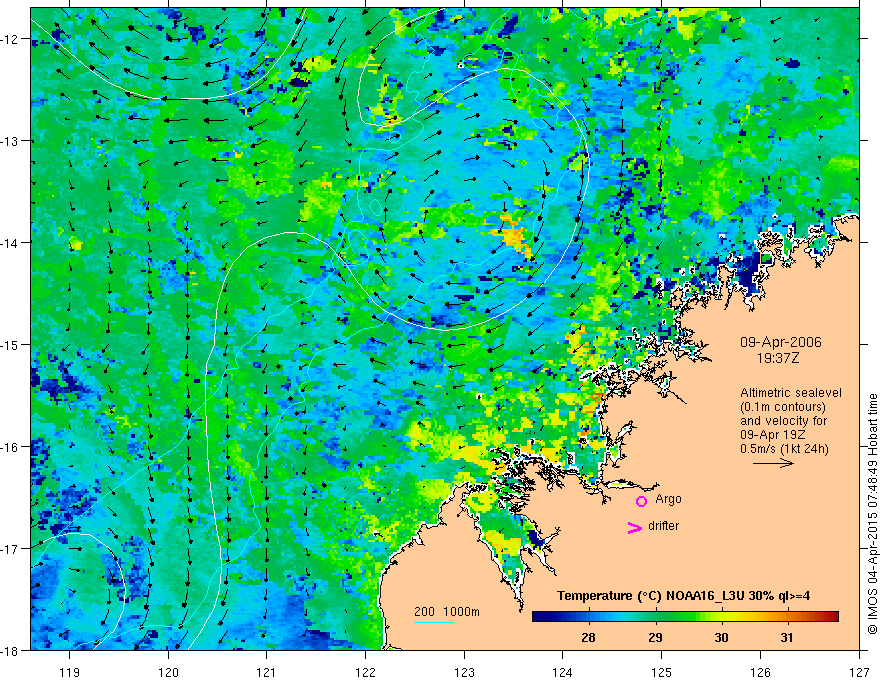
Task: Click the '09-Apr 19Z' text line
Action: pos(773,435)
